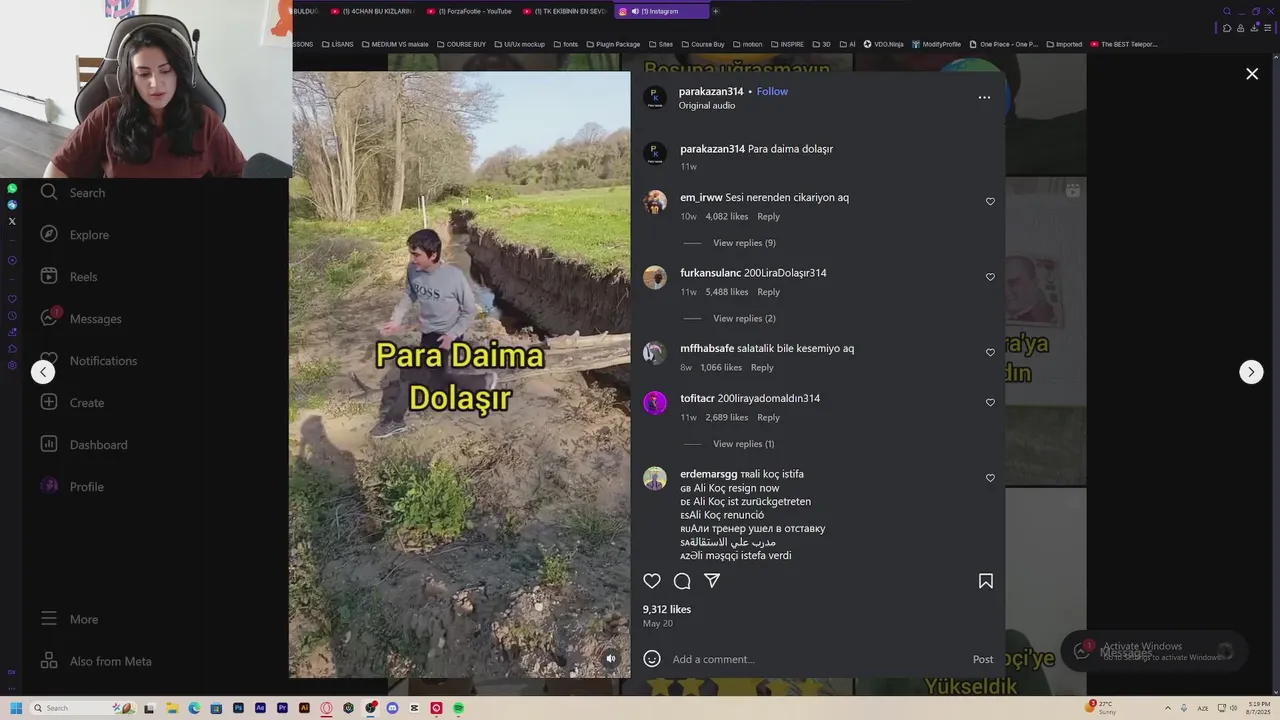Open parakazan314 profile from post header

711,91
